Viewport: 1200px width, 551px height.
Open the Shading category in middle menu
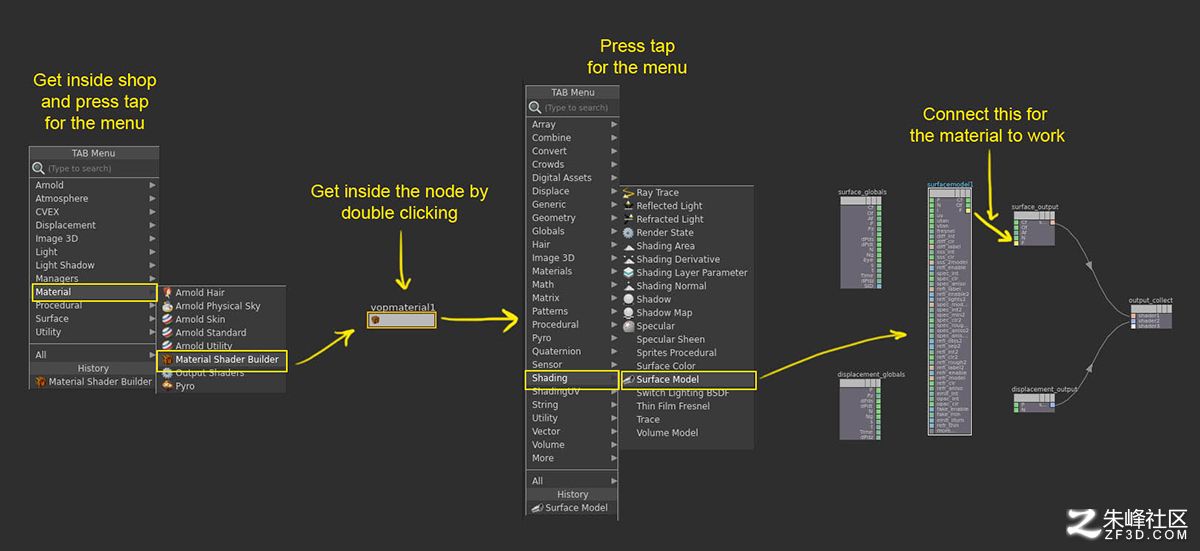click(573, 378)
